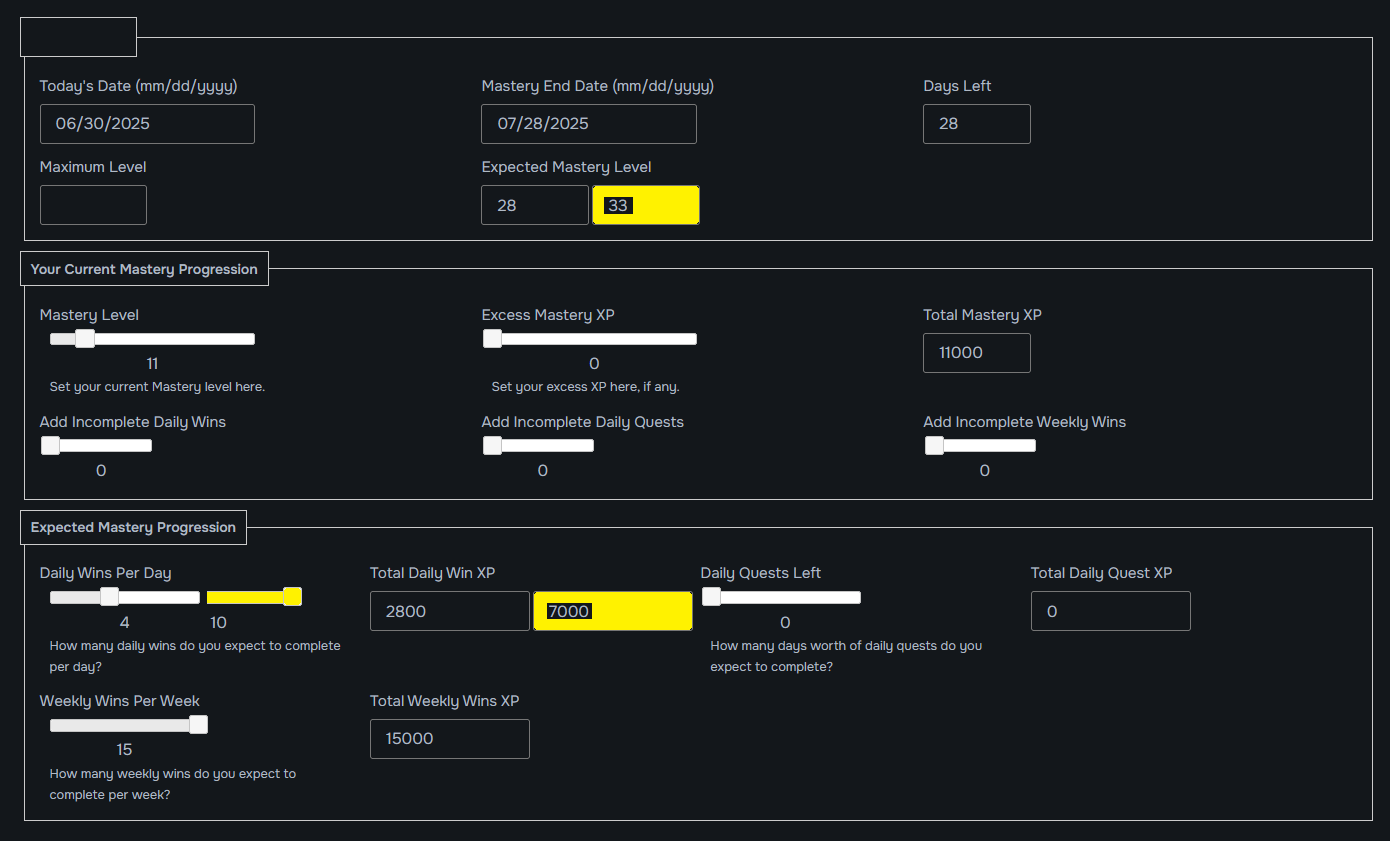Click the yellow Expected Mastery Level field showing 33

(x=646, y=205)
